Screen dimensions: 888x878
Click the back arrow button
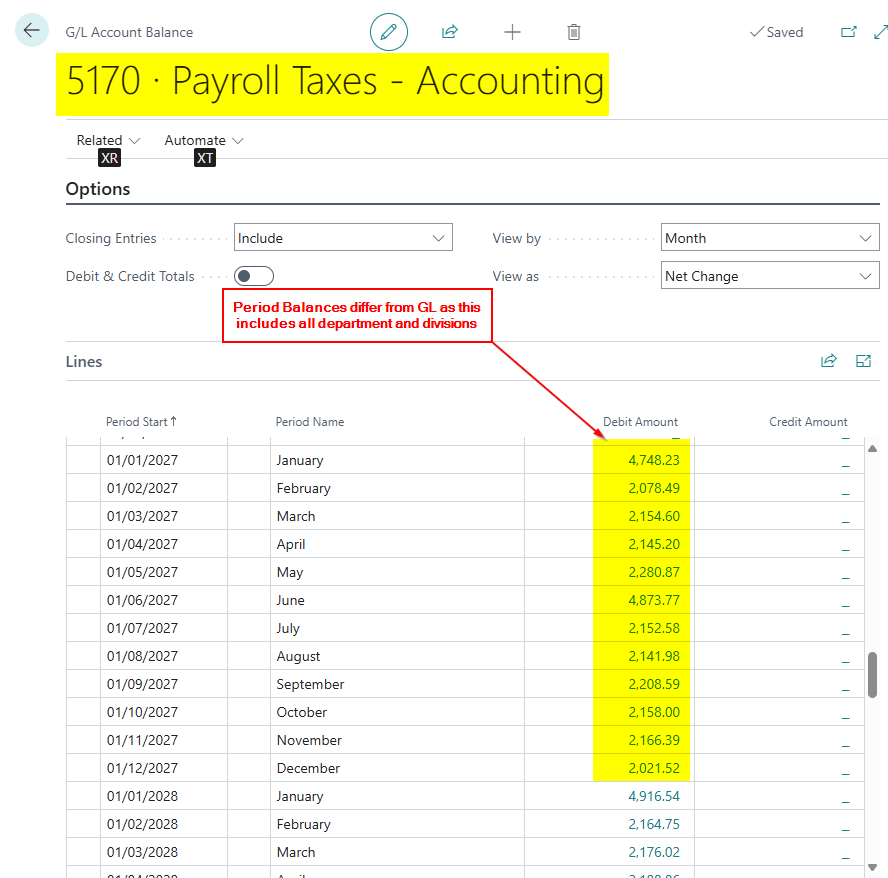31,31
